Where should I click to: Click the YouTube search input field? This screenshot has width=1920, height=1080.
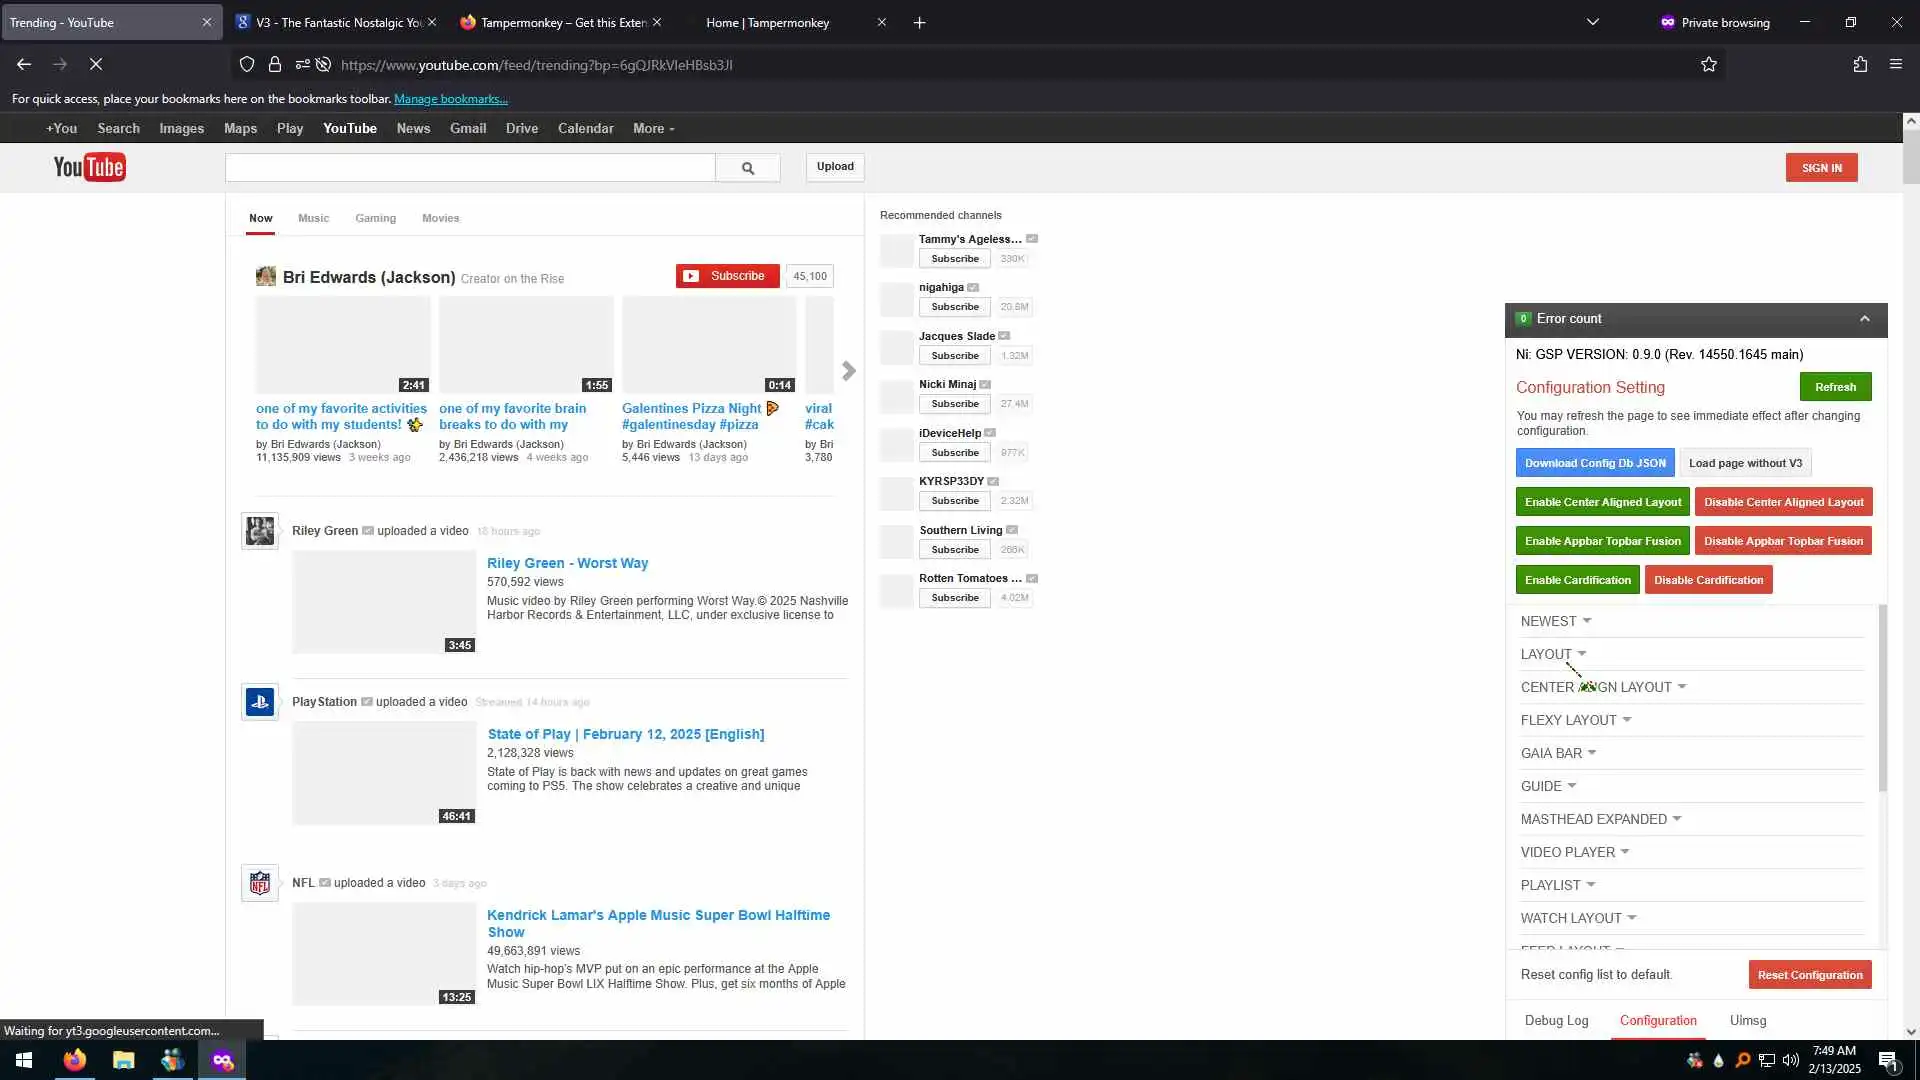(x=470, y=168)
